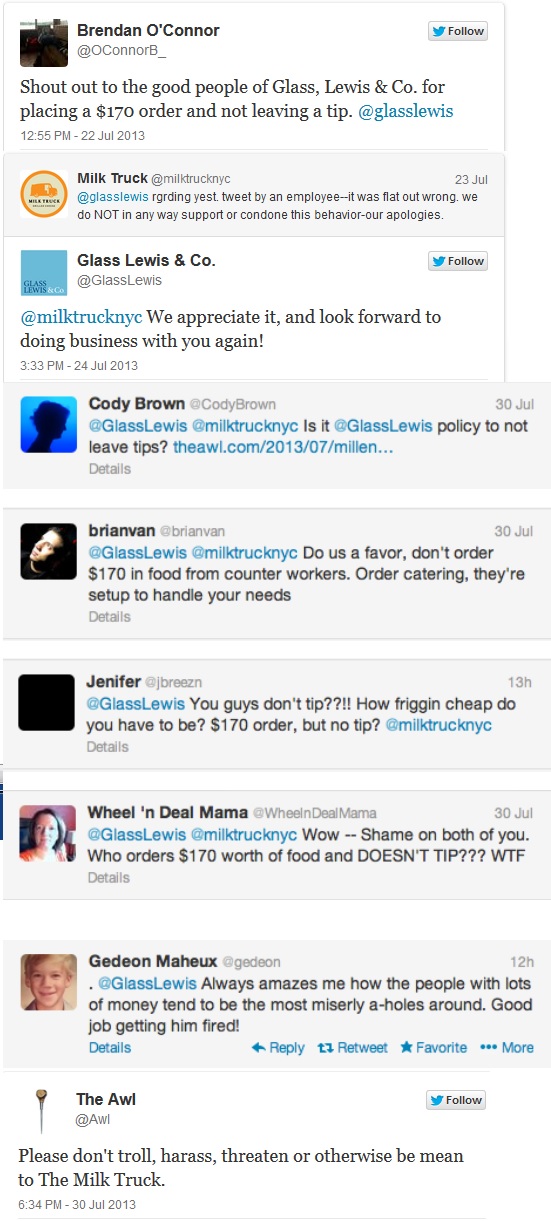Favorite Gedeon Maheux's tweet
This screenshot has width=551, height=1221.
(433, 1048)
